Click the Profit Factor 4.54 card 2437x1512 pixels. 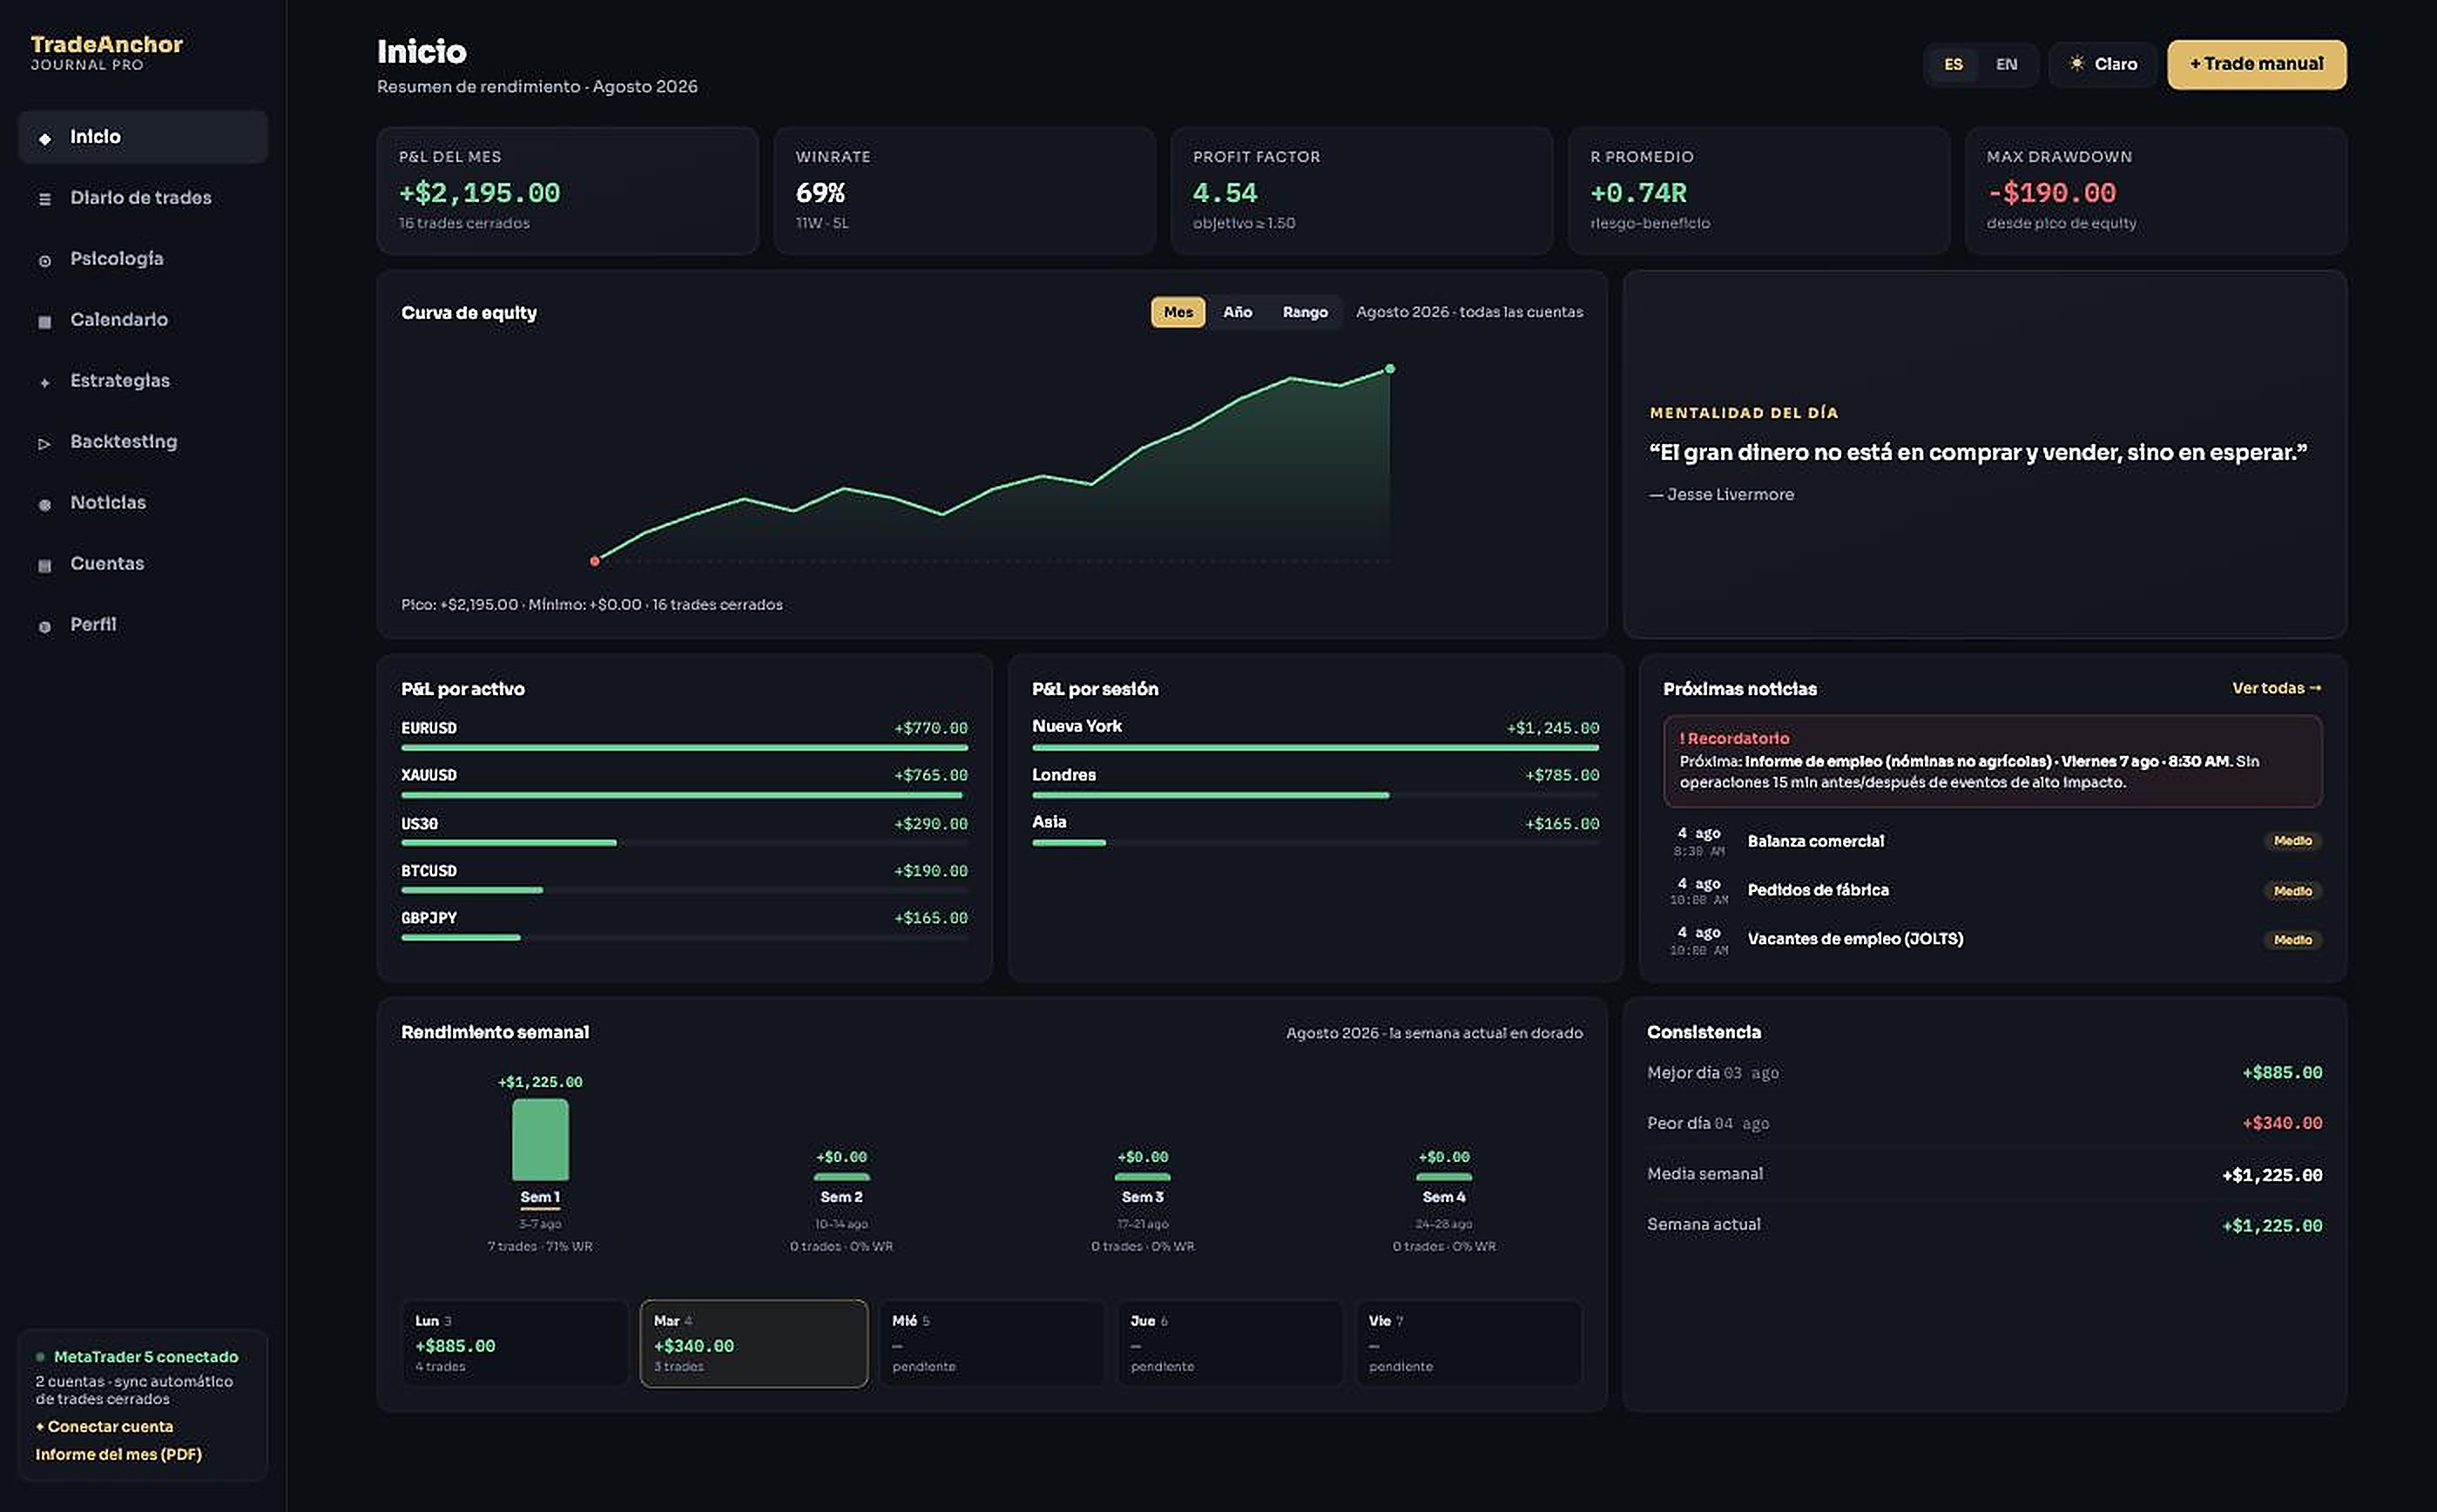point(1361,190)
